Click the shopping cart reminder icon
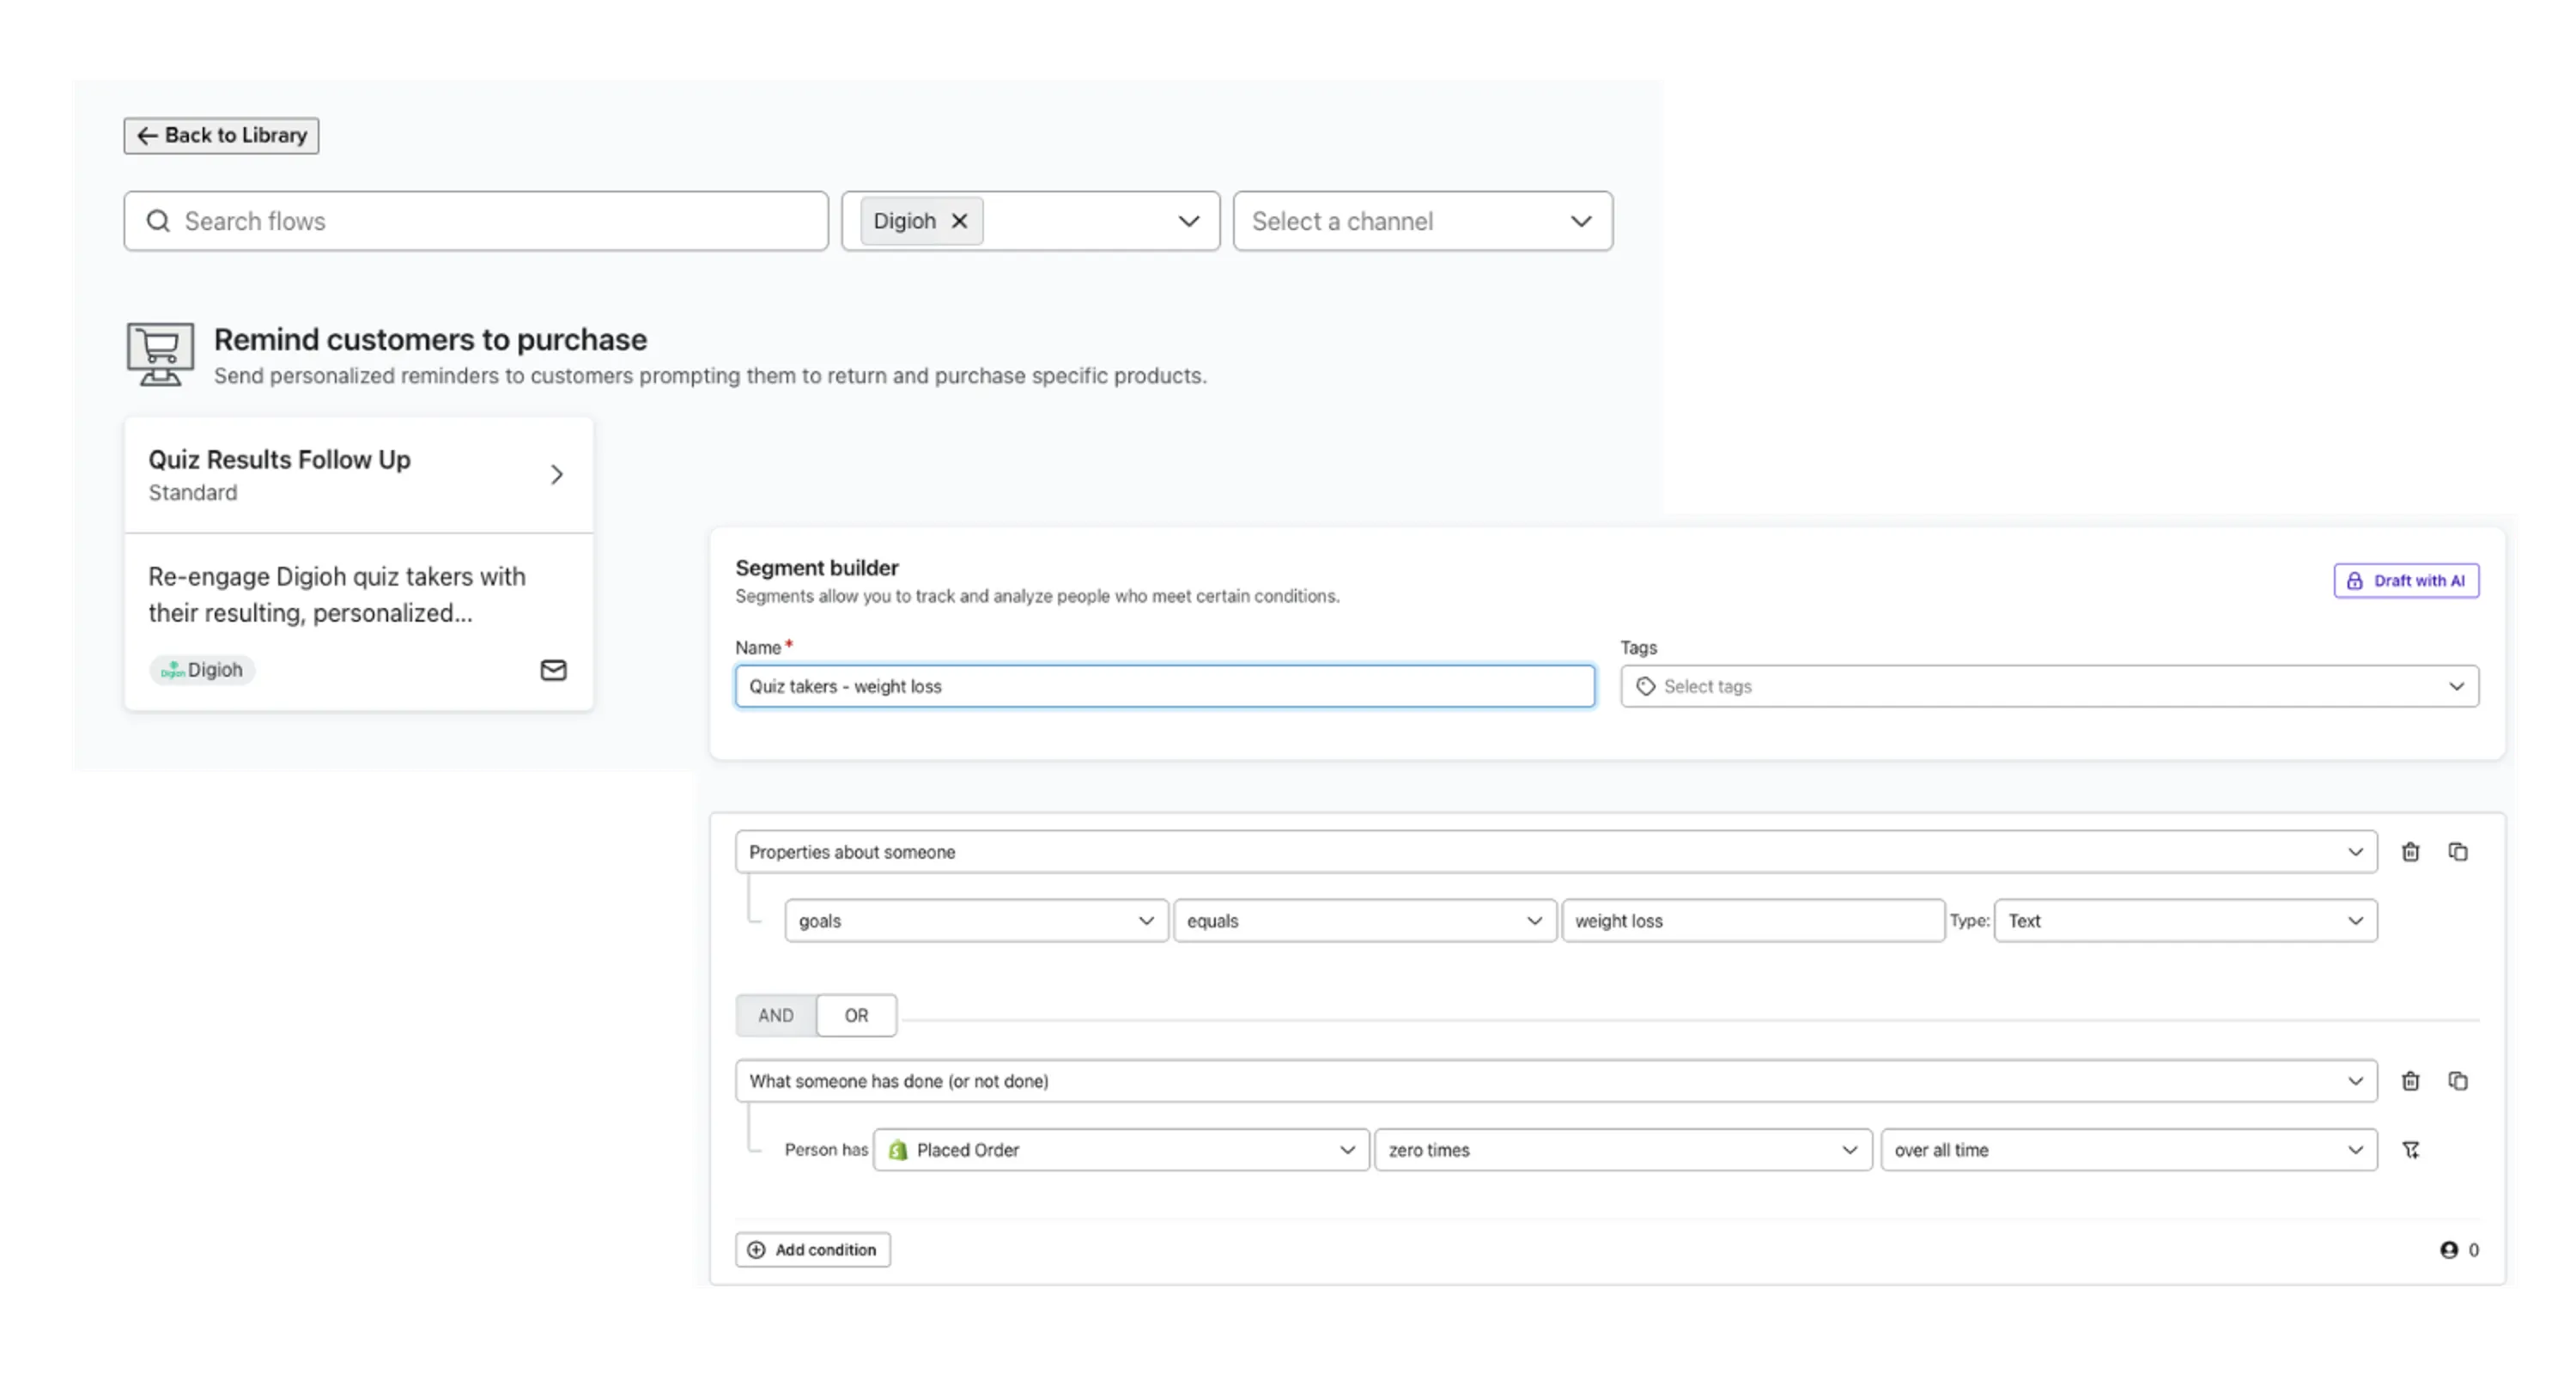 point(160,353)
